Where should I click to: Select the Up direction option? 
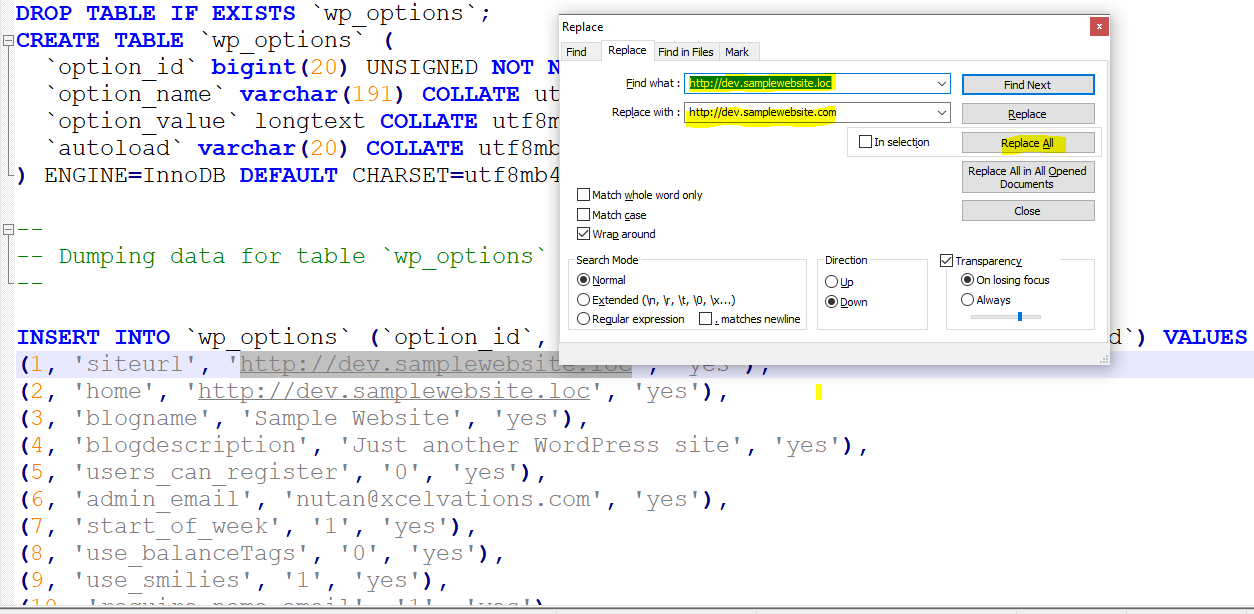click(x=839, y=282)
